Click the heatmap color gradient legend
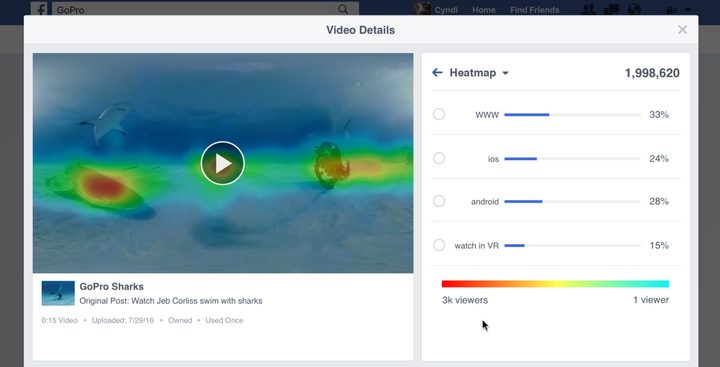The width and height of the screenshot is (720, 367). click(x=555, y=284)
